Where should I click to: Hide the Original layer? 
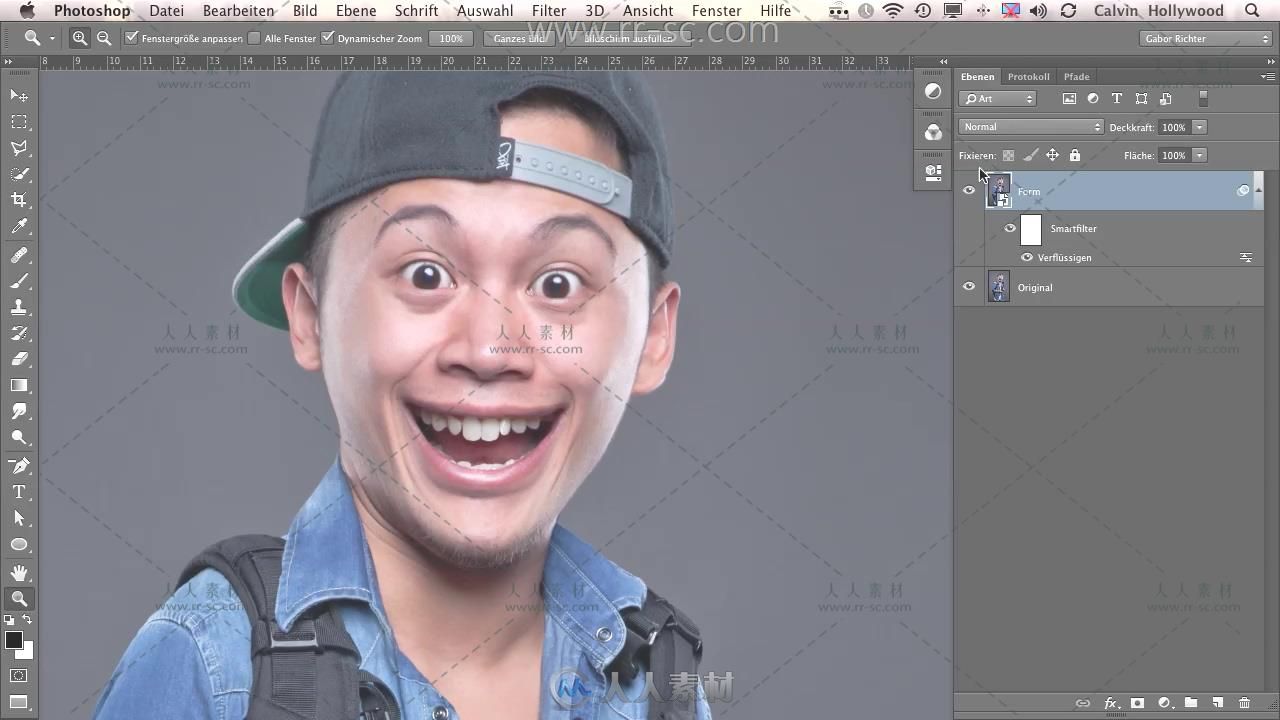[968, 287]
